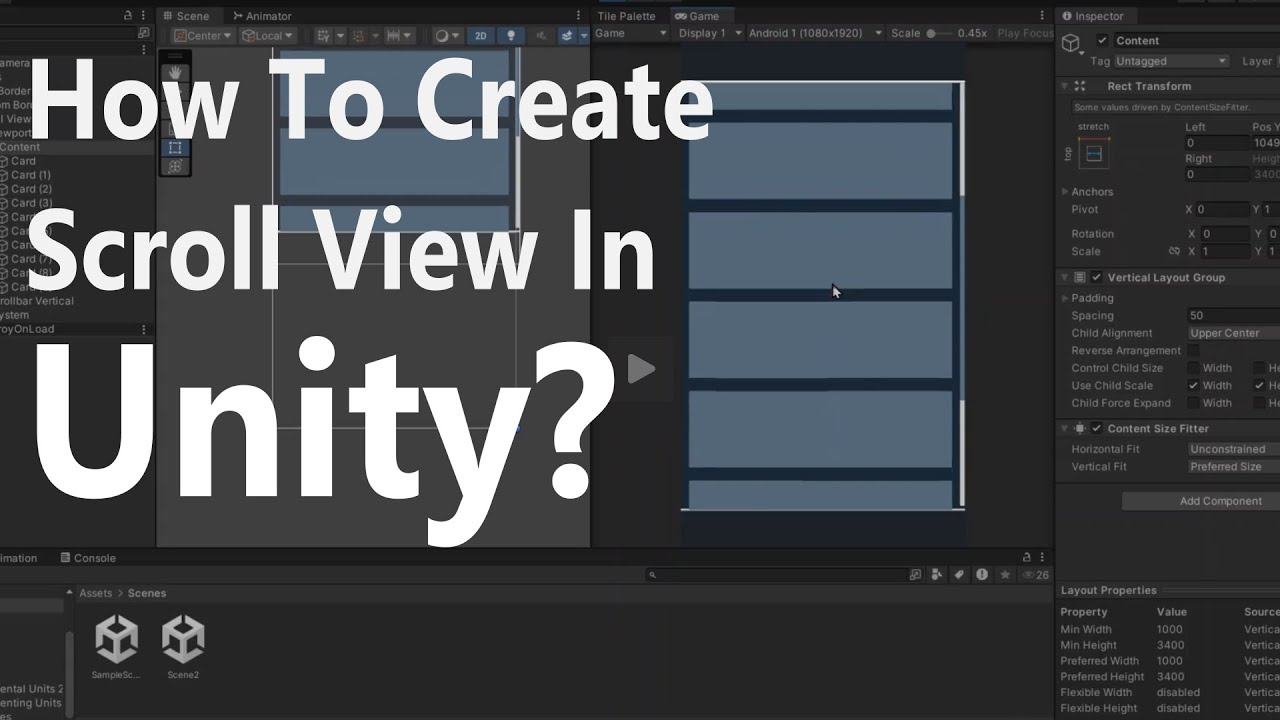Expand the Anchors foldout
1280x720 pixels.
click(1064, 192)
